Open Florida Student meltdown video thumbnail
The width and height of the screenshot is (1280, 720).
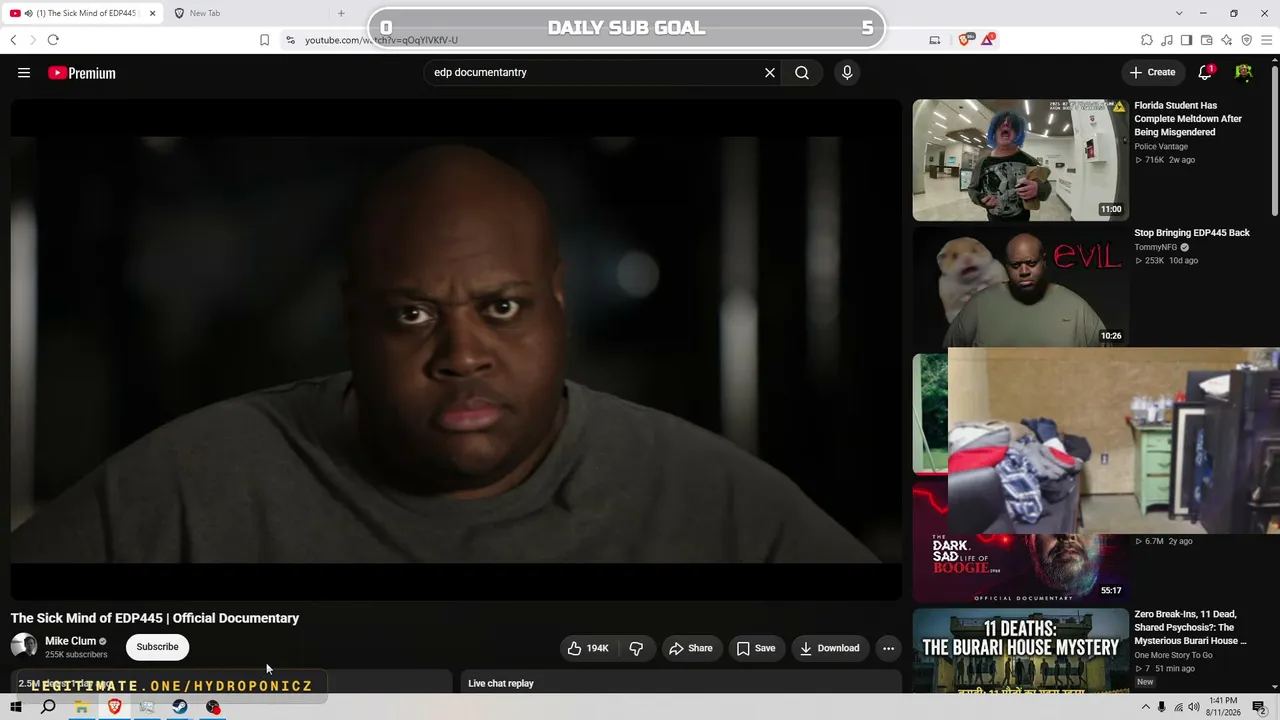tap(1020, 160)
